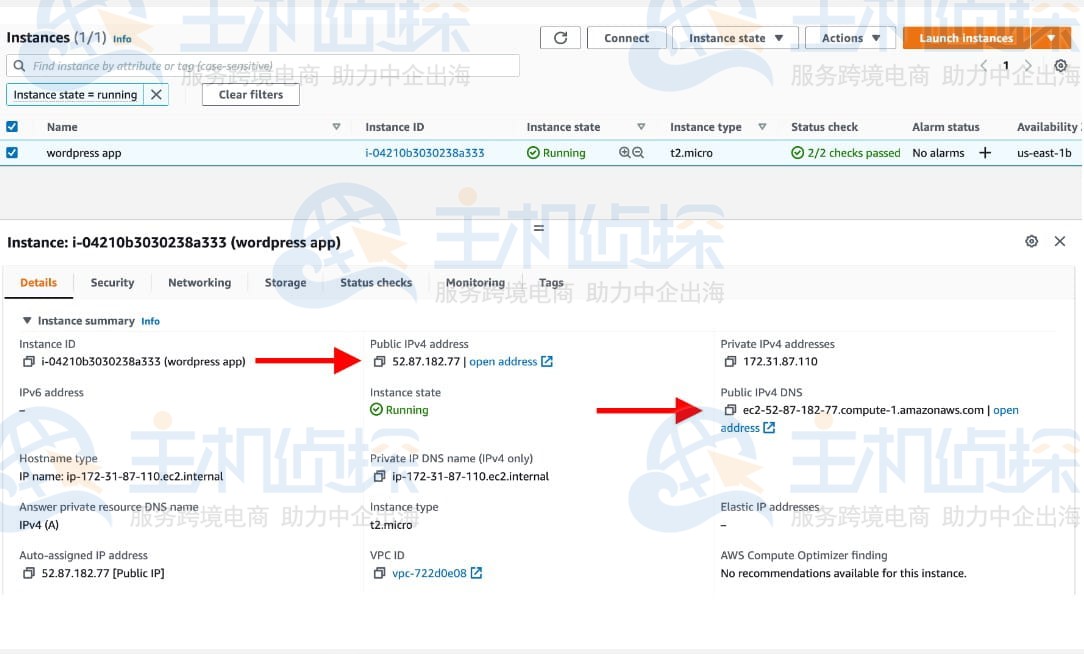Open the detail panel settings gear

pyautogui.click(x=1032, y=240)
